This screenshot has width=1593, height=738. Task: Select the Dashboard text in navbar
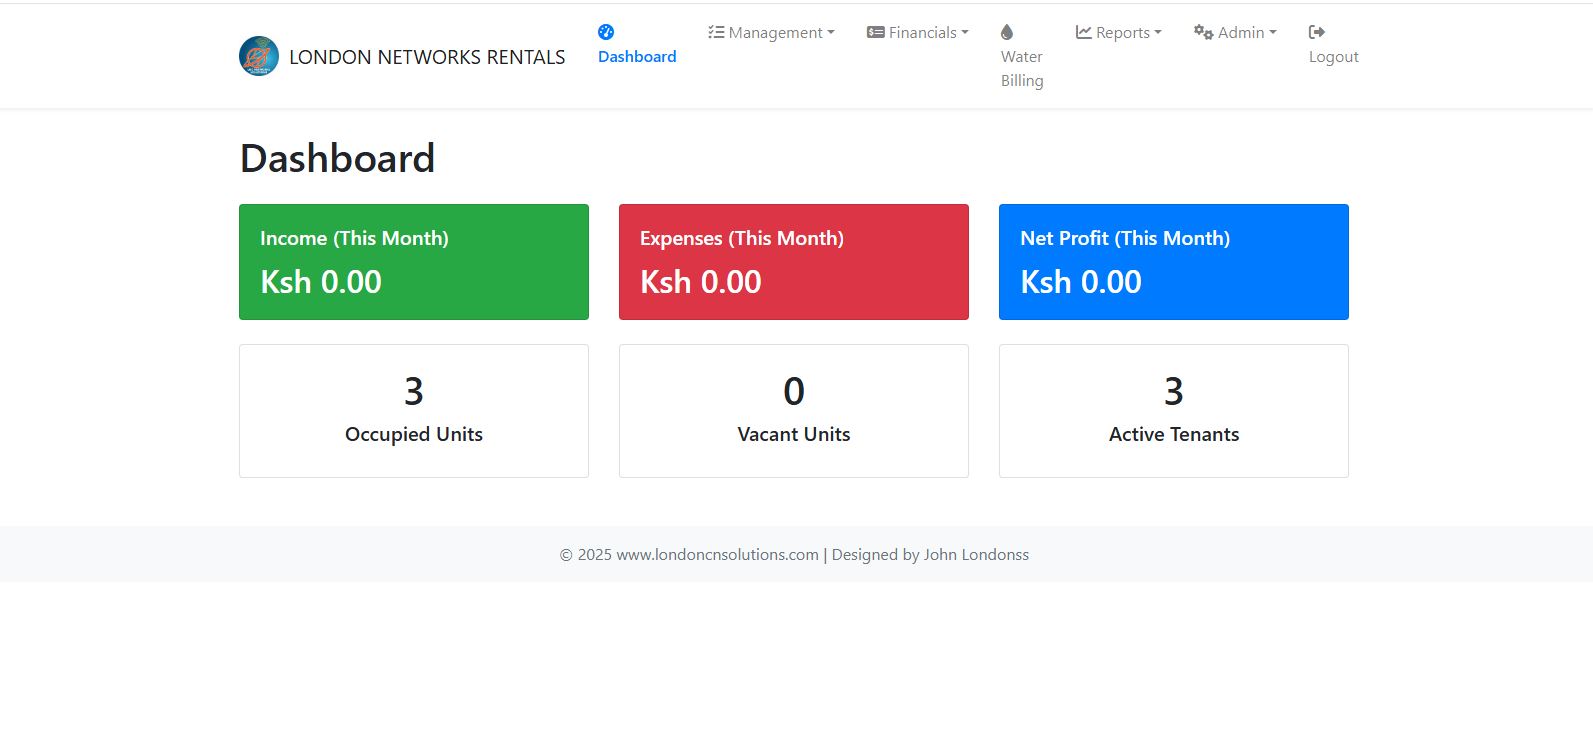637,57
